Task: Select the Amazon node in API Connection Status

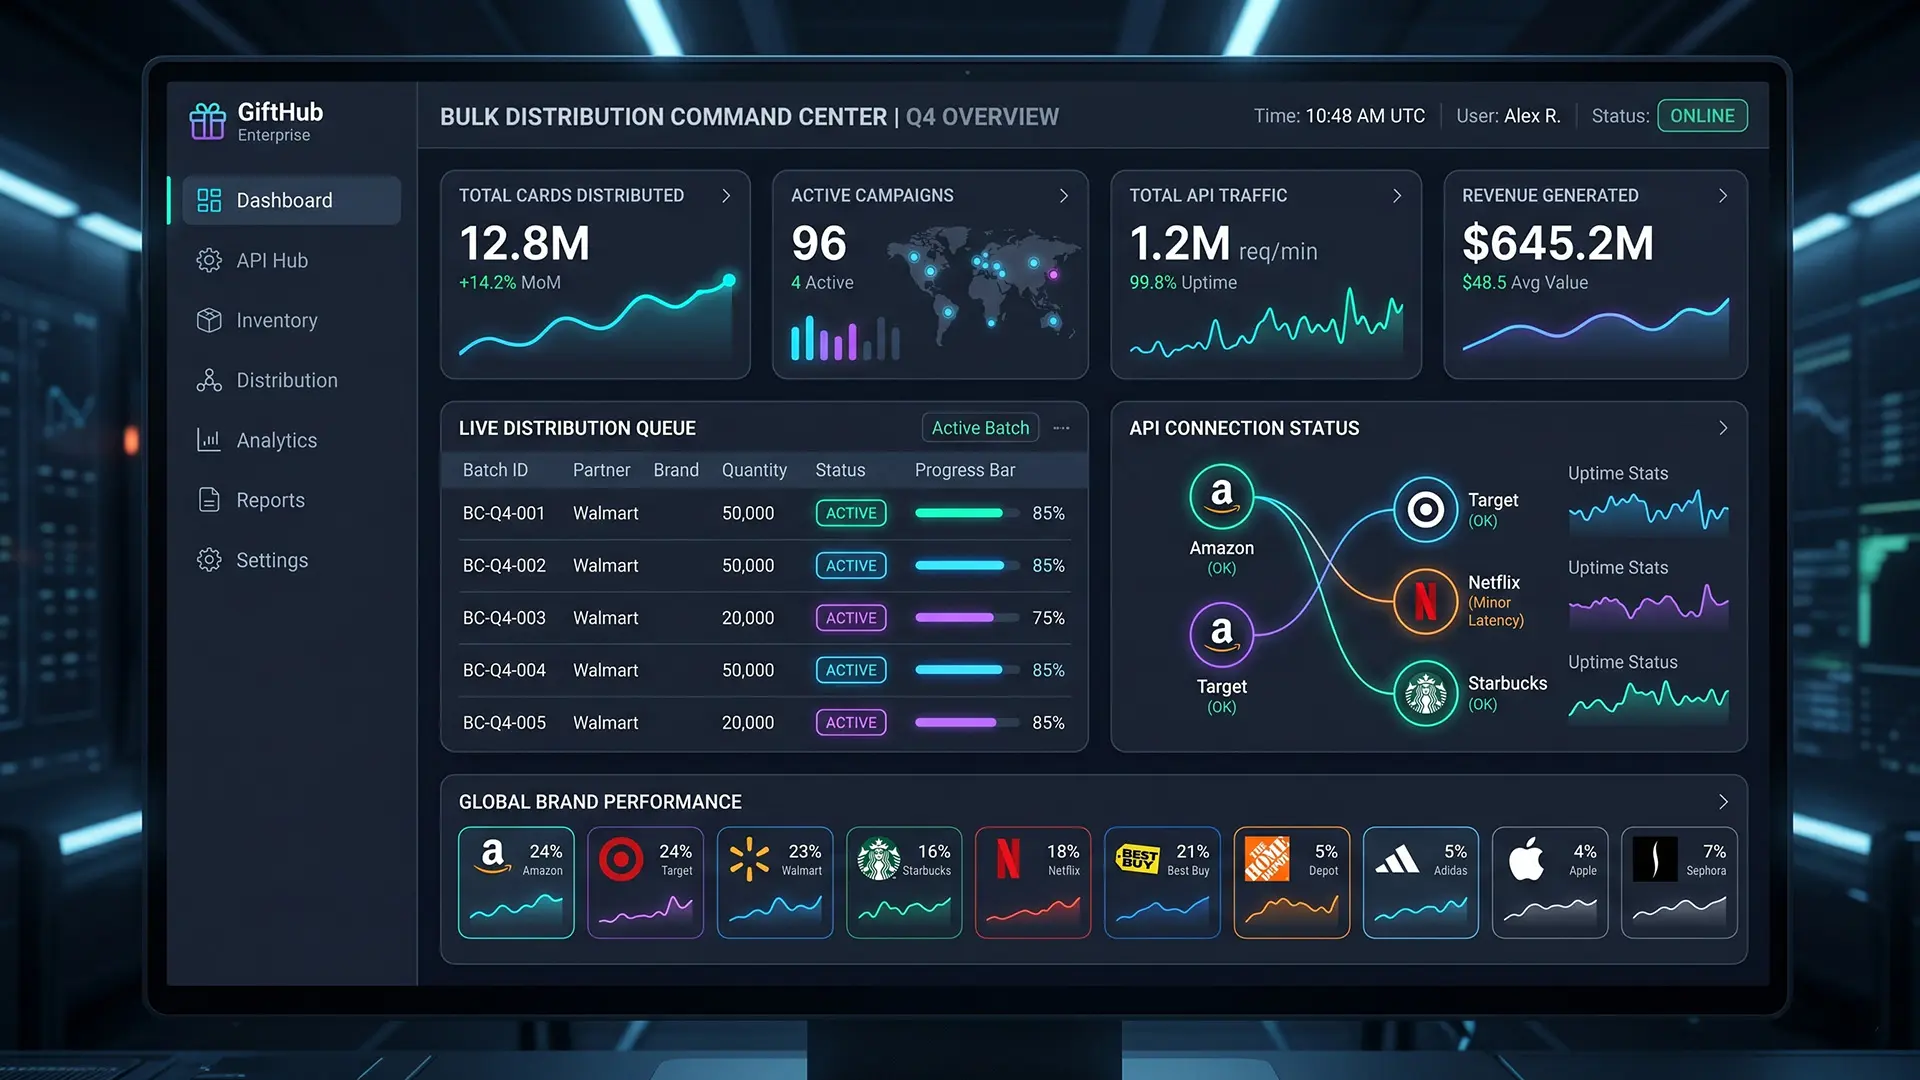Action: (1221, 497)
